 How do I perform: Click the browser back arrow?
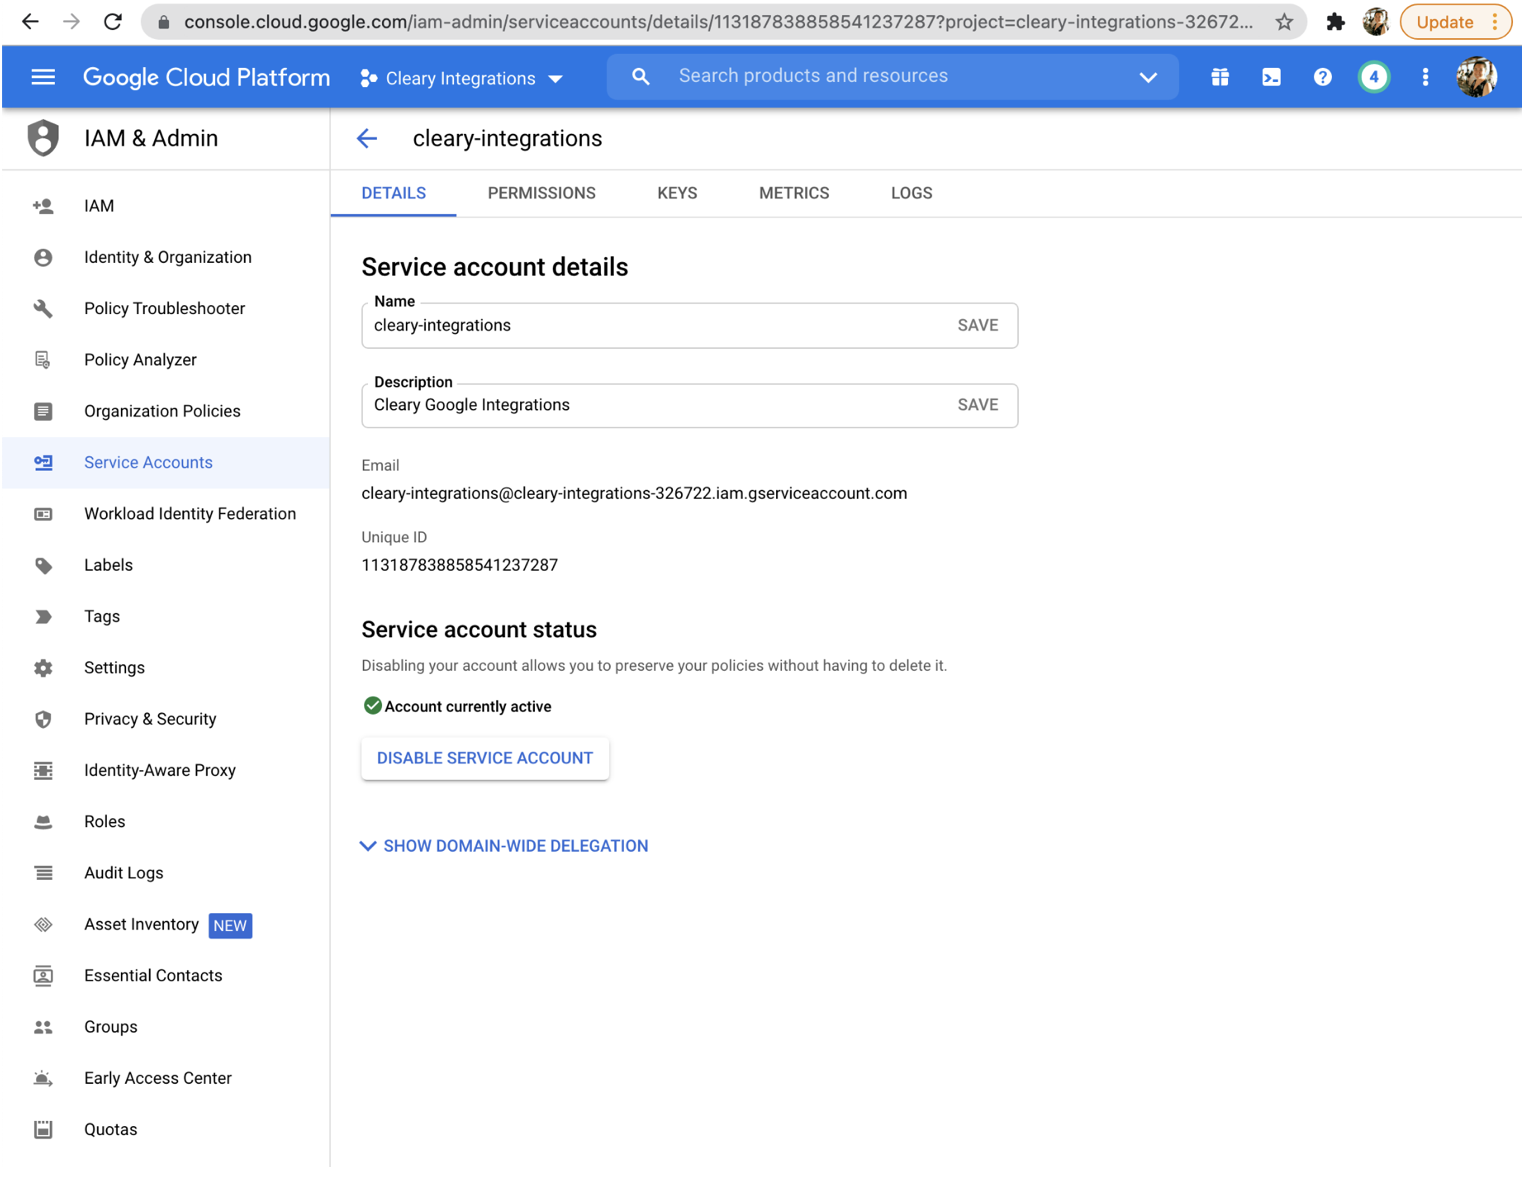pos(30,21)
